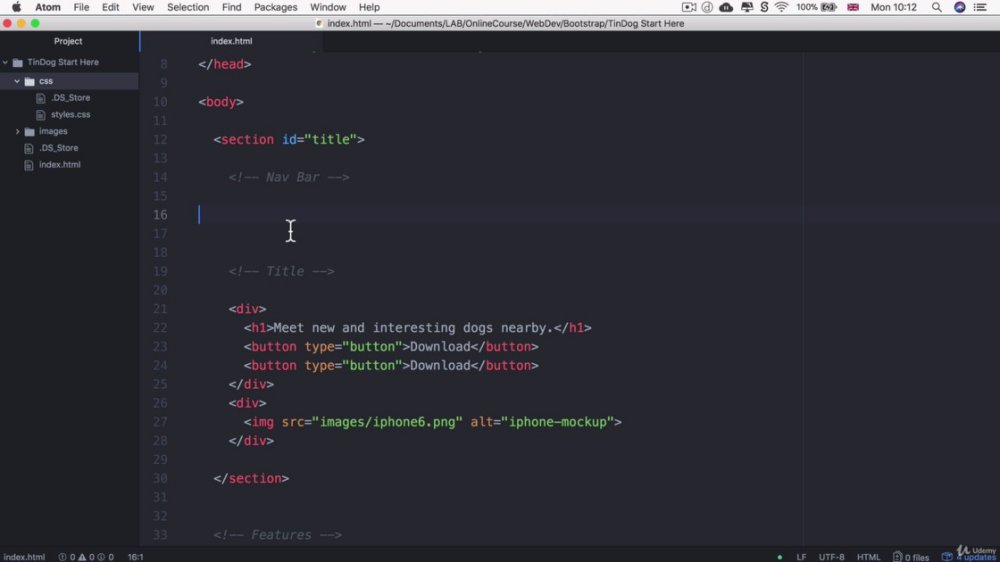Click cursor position 16:1 indicator
The width and height of the screenshot is (1000, 562).
(x=135, y=556)
